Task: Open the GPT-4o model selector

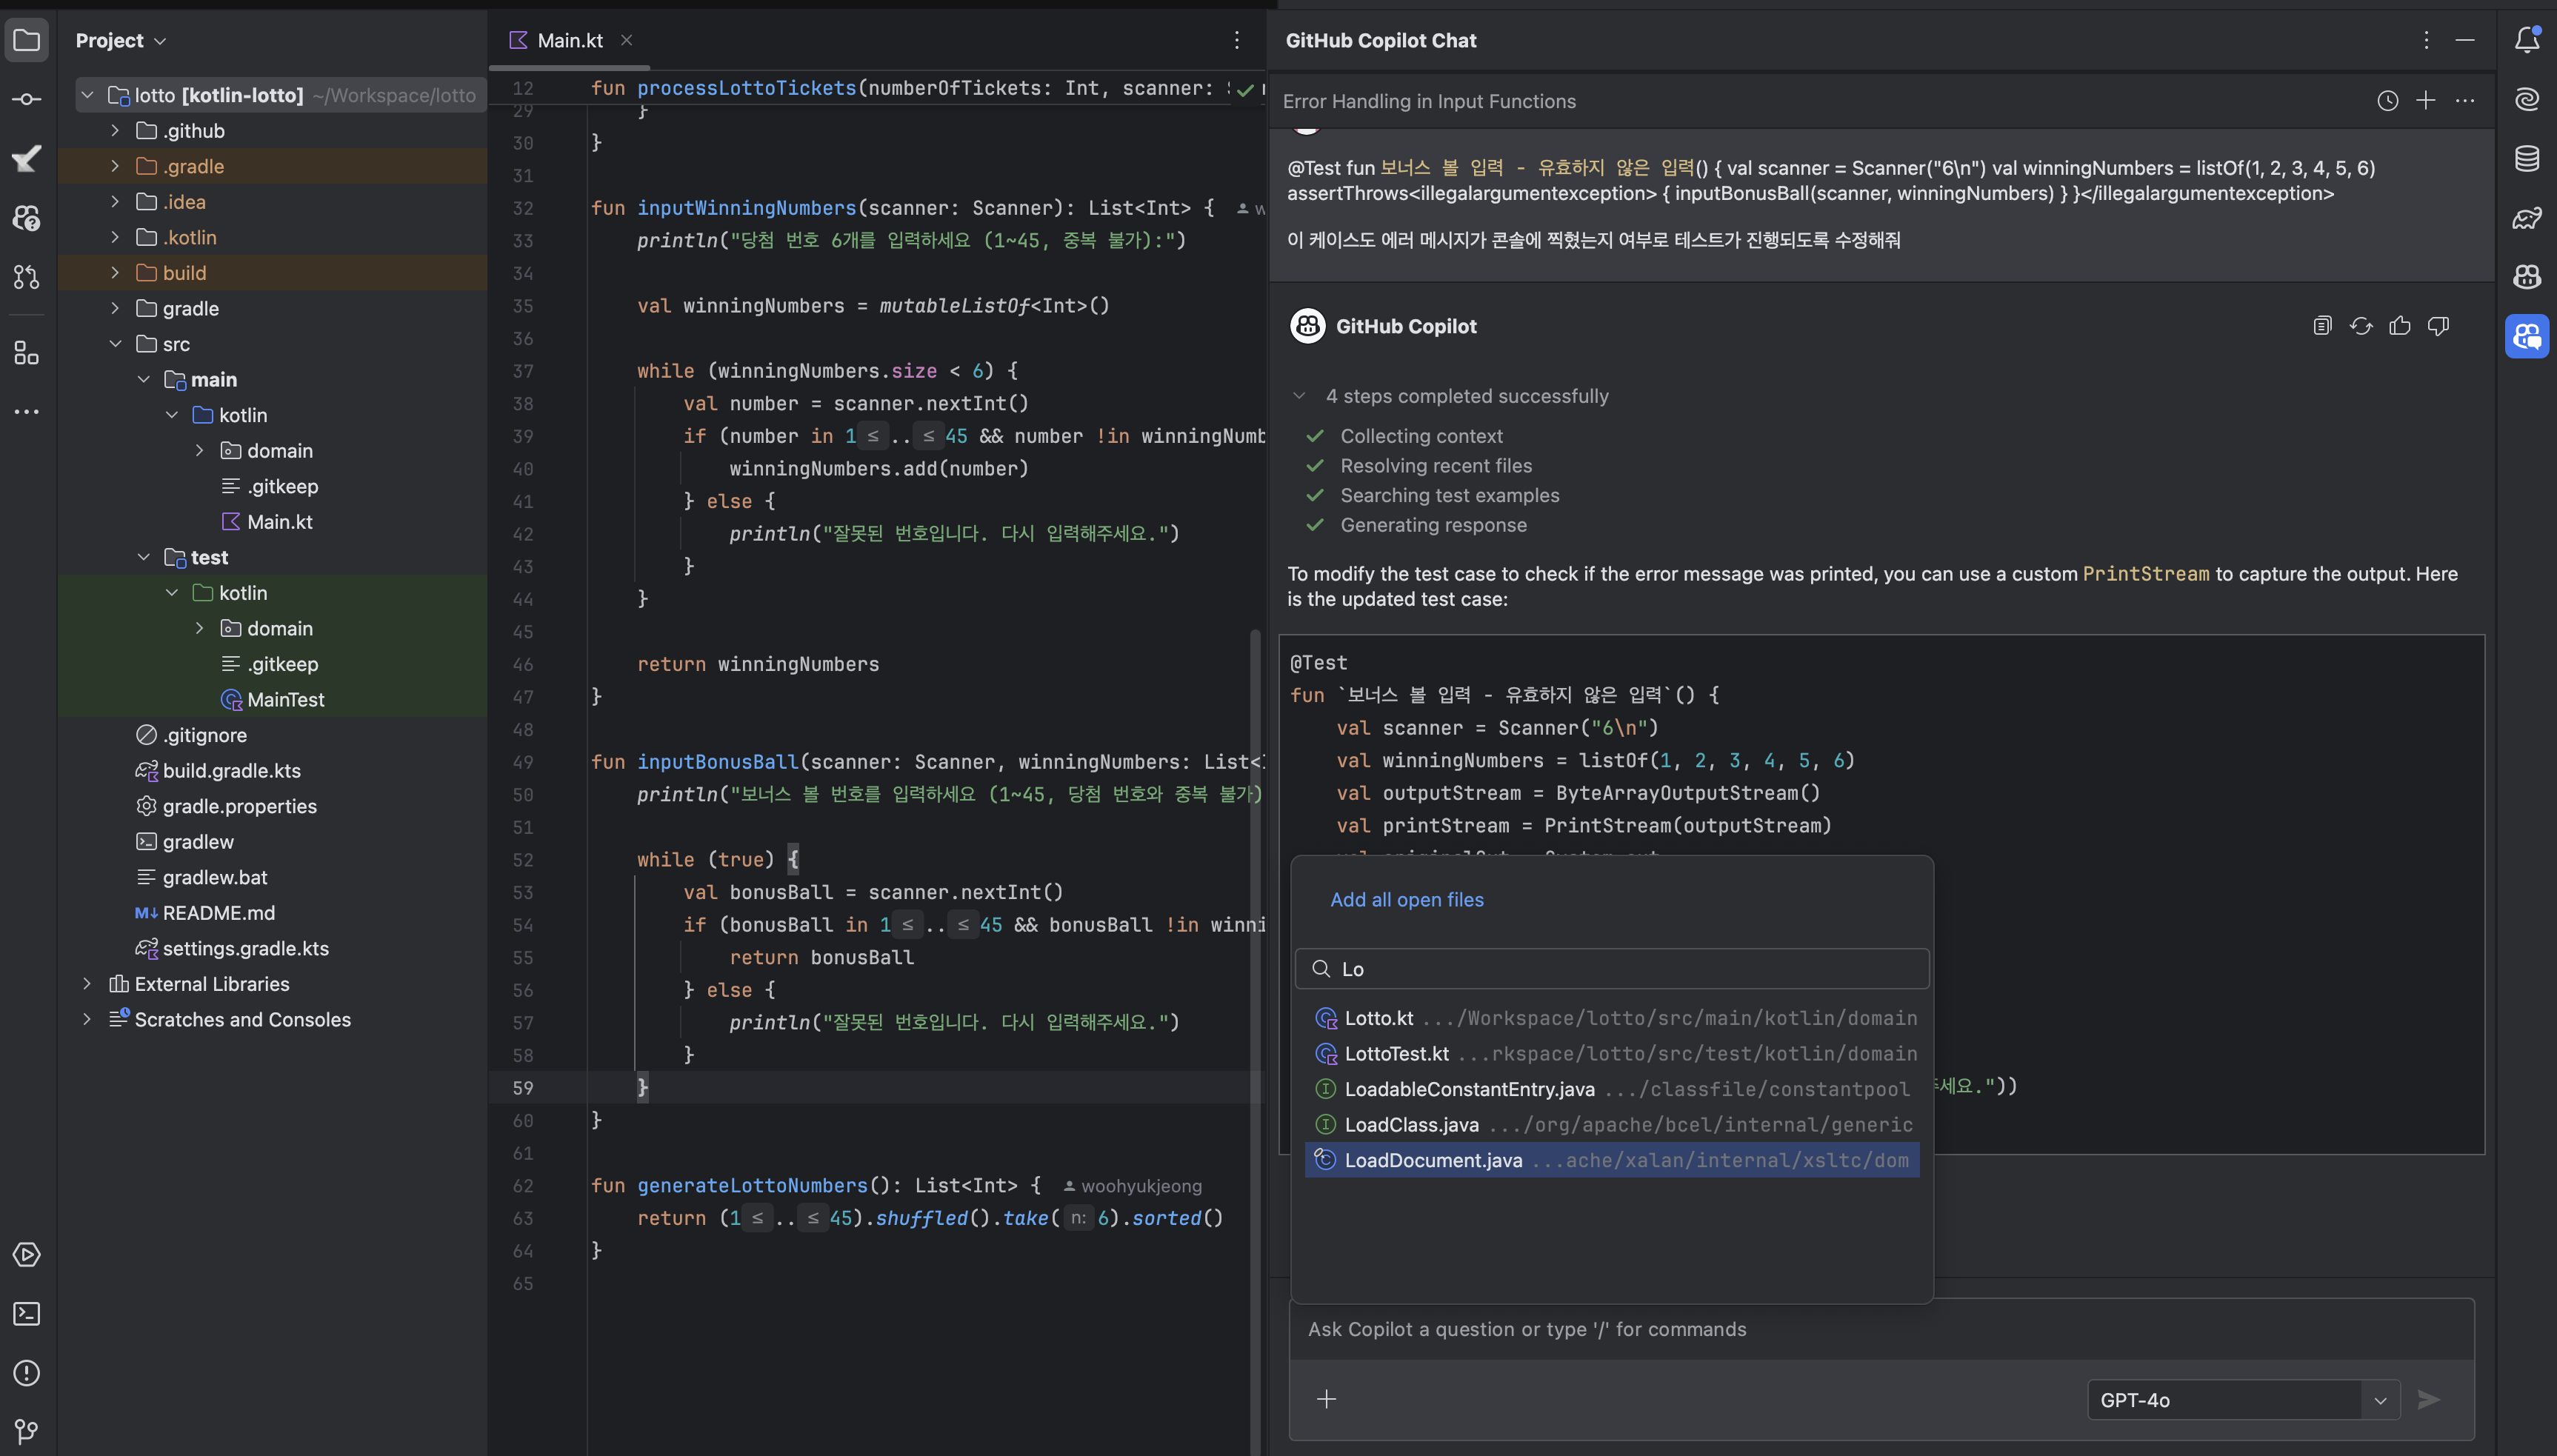Action: point(2243,1400)
